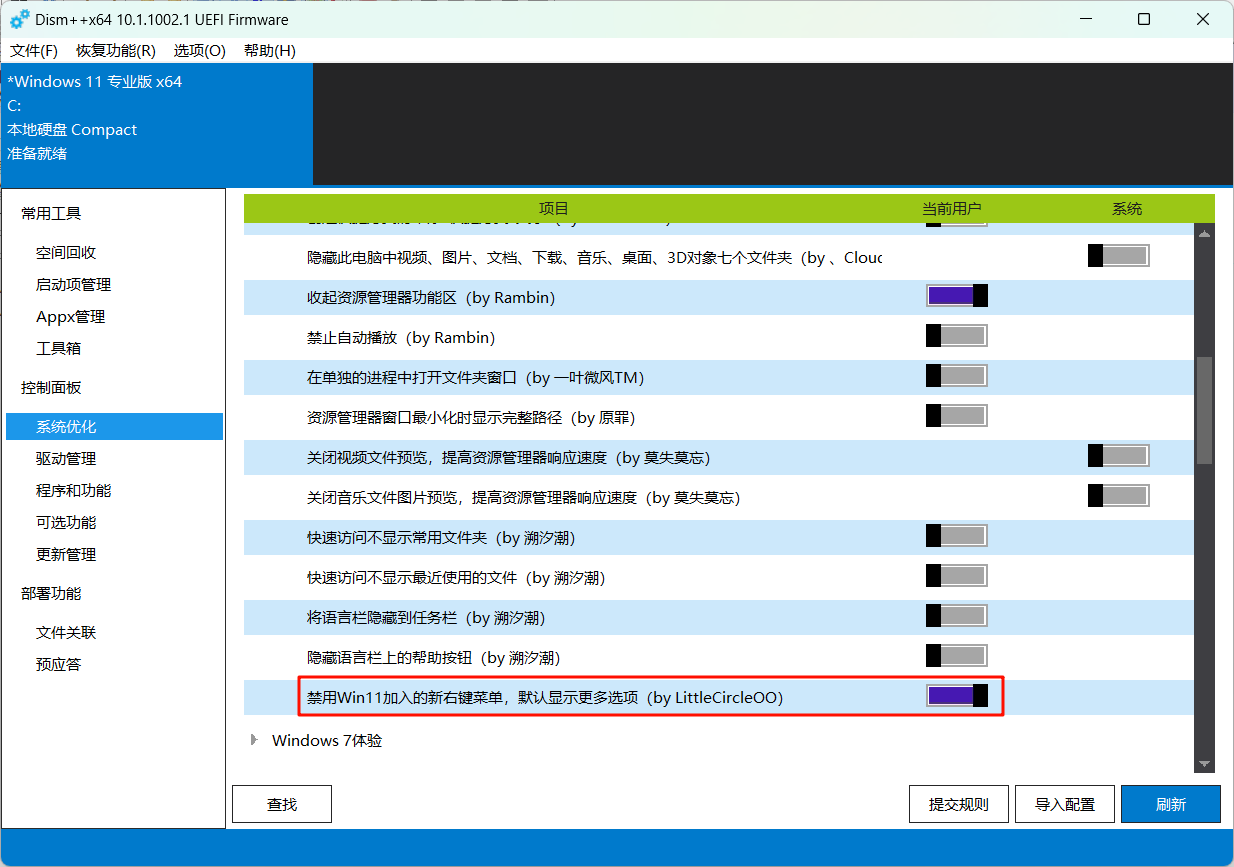Viewport: 1234px width, 867px height.
Task: Select the 收起资源管理器功能区 row text
Action: pos(431,298)
